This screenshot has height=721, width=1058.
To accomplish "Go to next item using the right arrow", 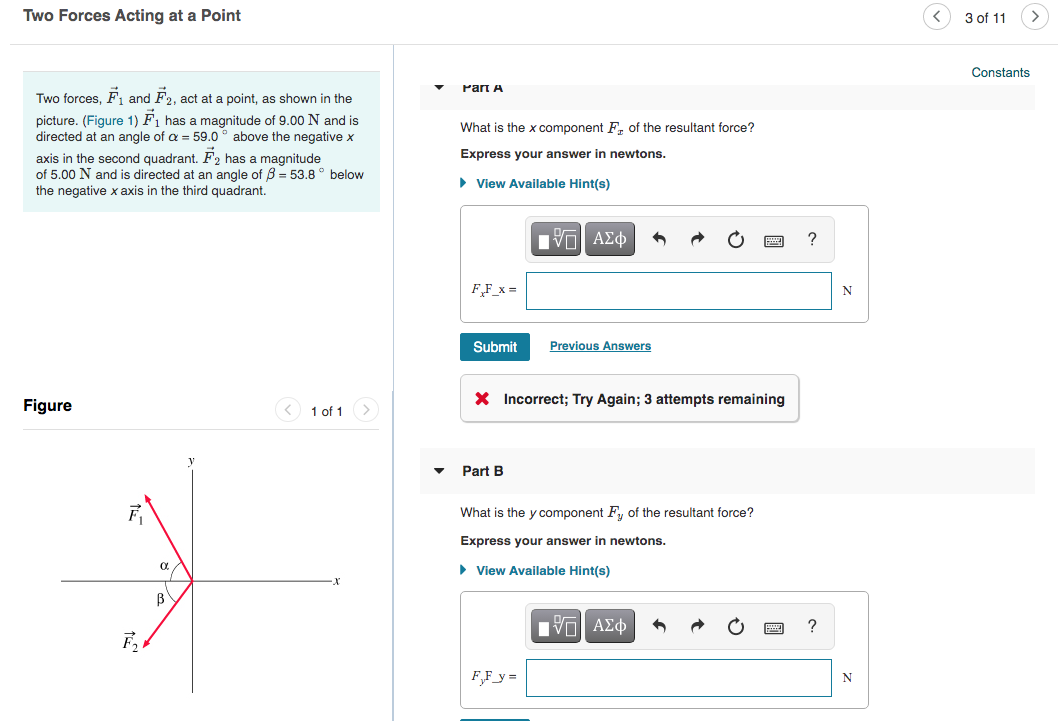I will coord(1035,17).
